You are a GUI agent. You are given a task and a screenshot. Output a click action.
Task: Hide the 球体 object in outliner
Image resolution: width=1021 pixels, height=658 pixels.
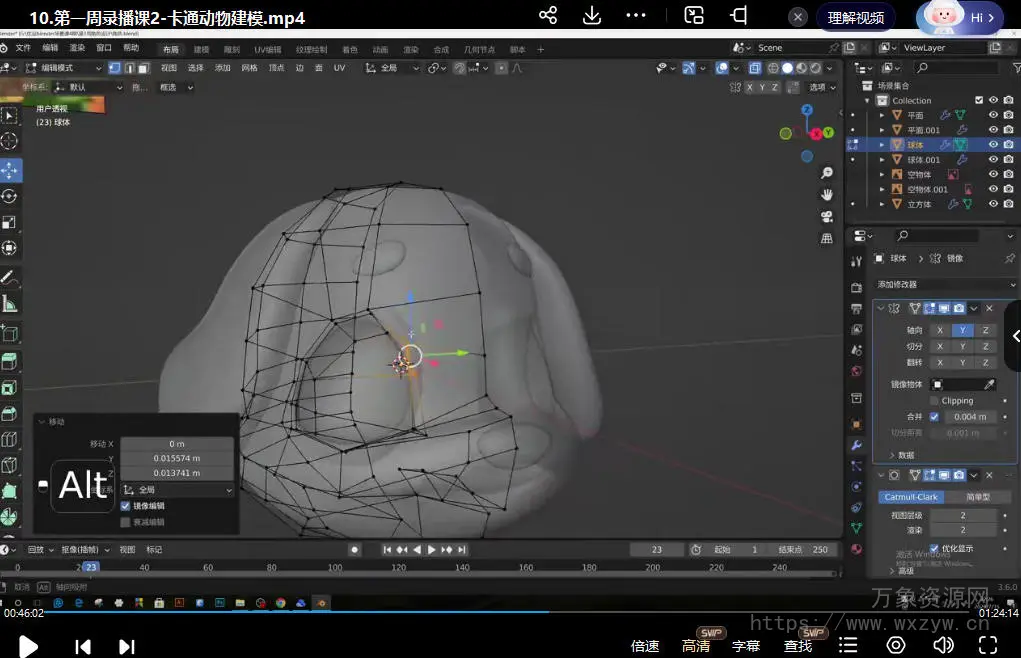coord(993,145)
